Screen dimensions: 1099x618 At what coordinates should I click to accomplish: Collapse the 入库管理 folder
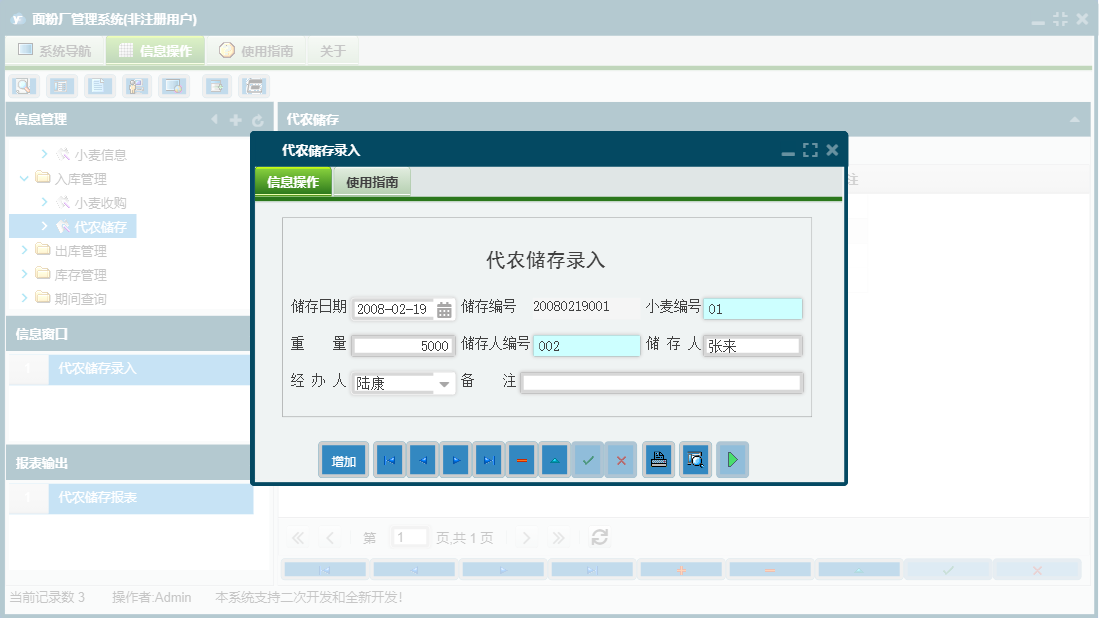(x=24, y=178)
